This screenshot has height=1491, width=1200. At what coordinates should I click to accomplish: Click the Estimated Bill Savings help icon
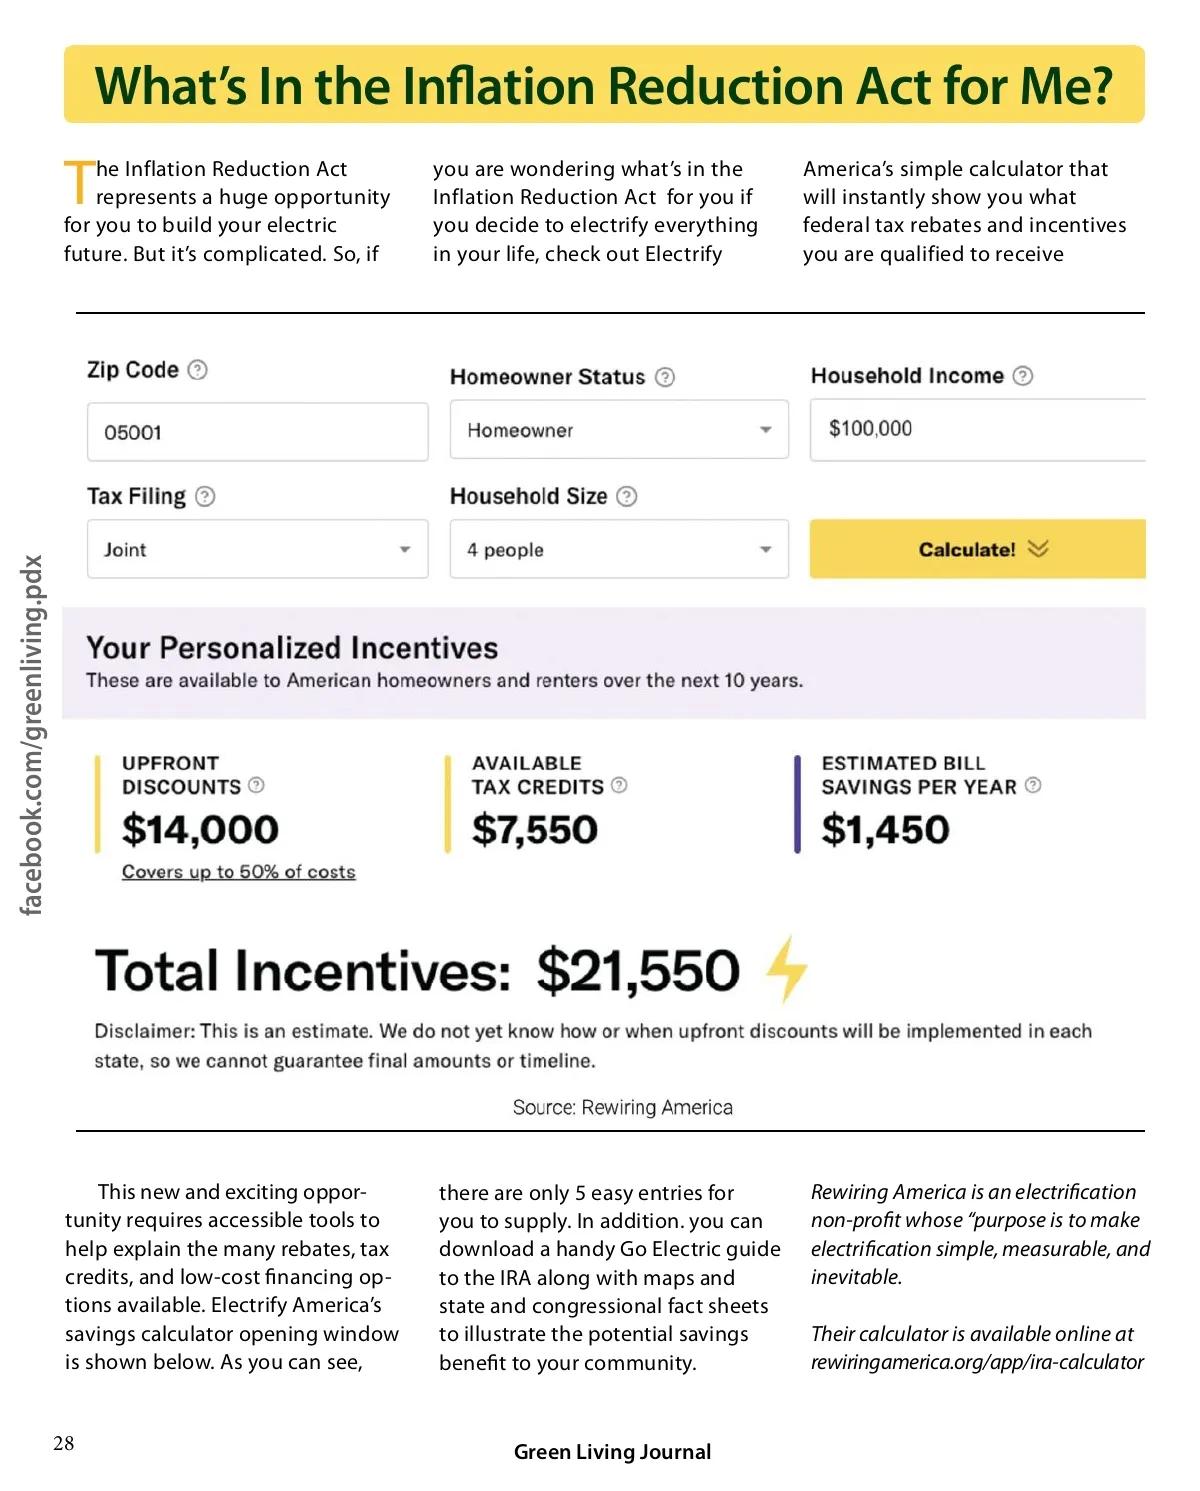pos(1033,785)
